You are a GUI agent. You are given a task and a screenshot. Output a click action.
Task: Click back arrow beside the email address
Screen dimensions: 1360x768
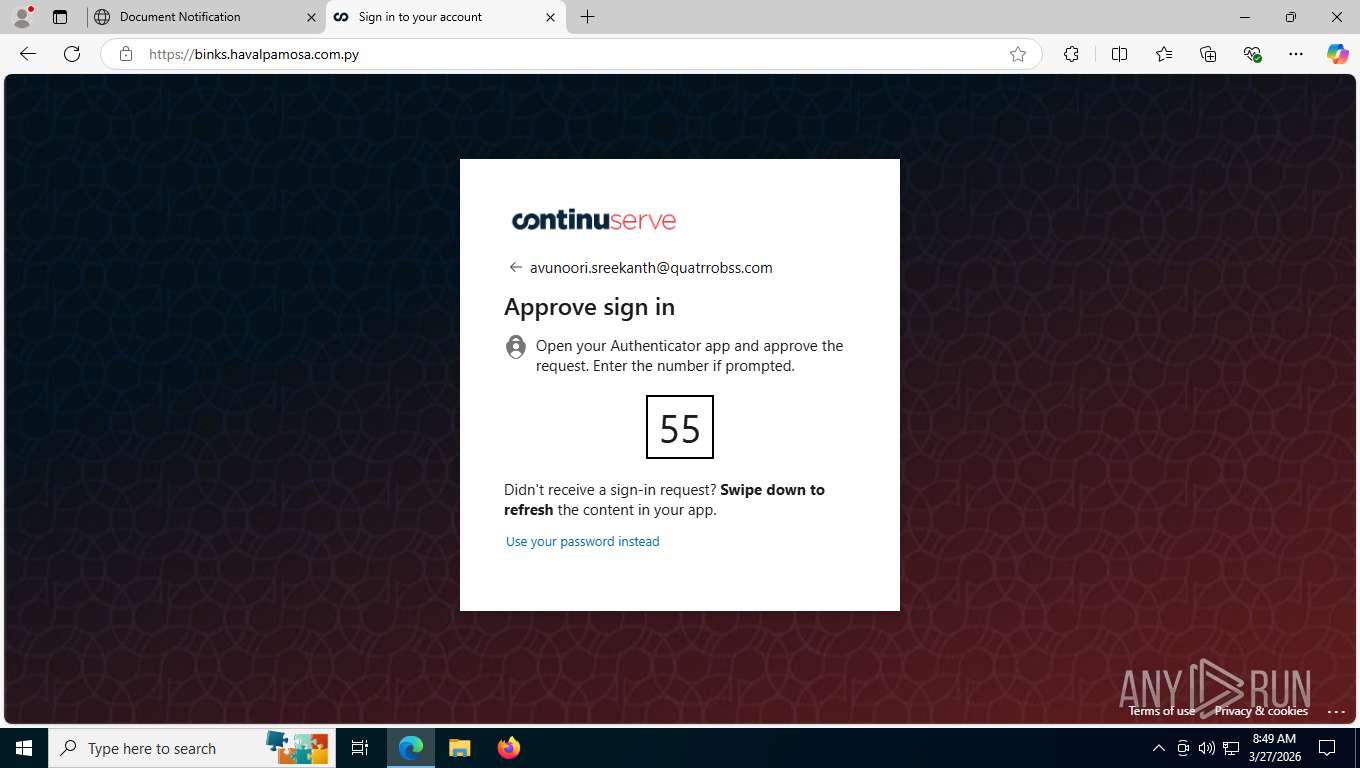[x=516, y=267]
